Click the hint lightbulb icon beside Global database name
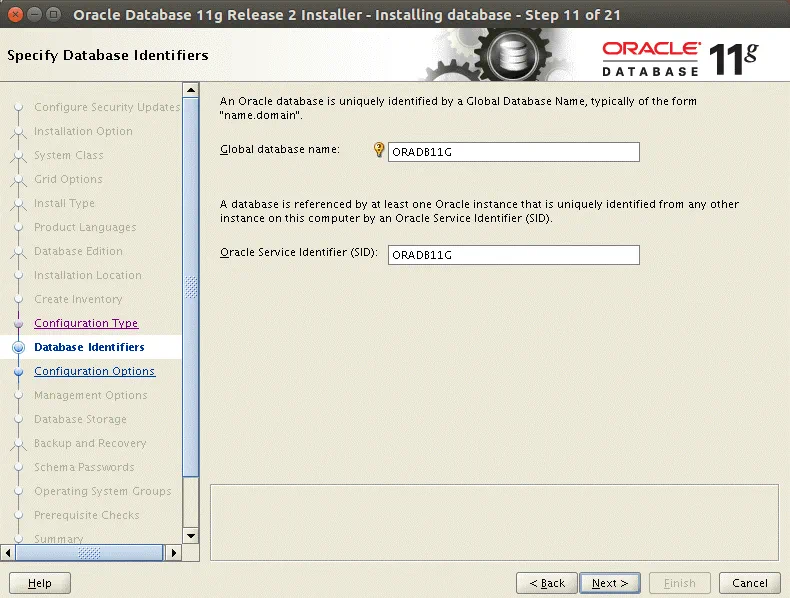 (379, 150)
